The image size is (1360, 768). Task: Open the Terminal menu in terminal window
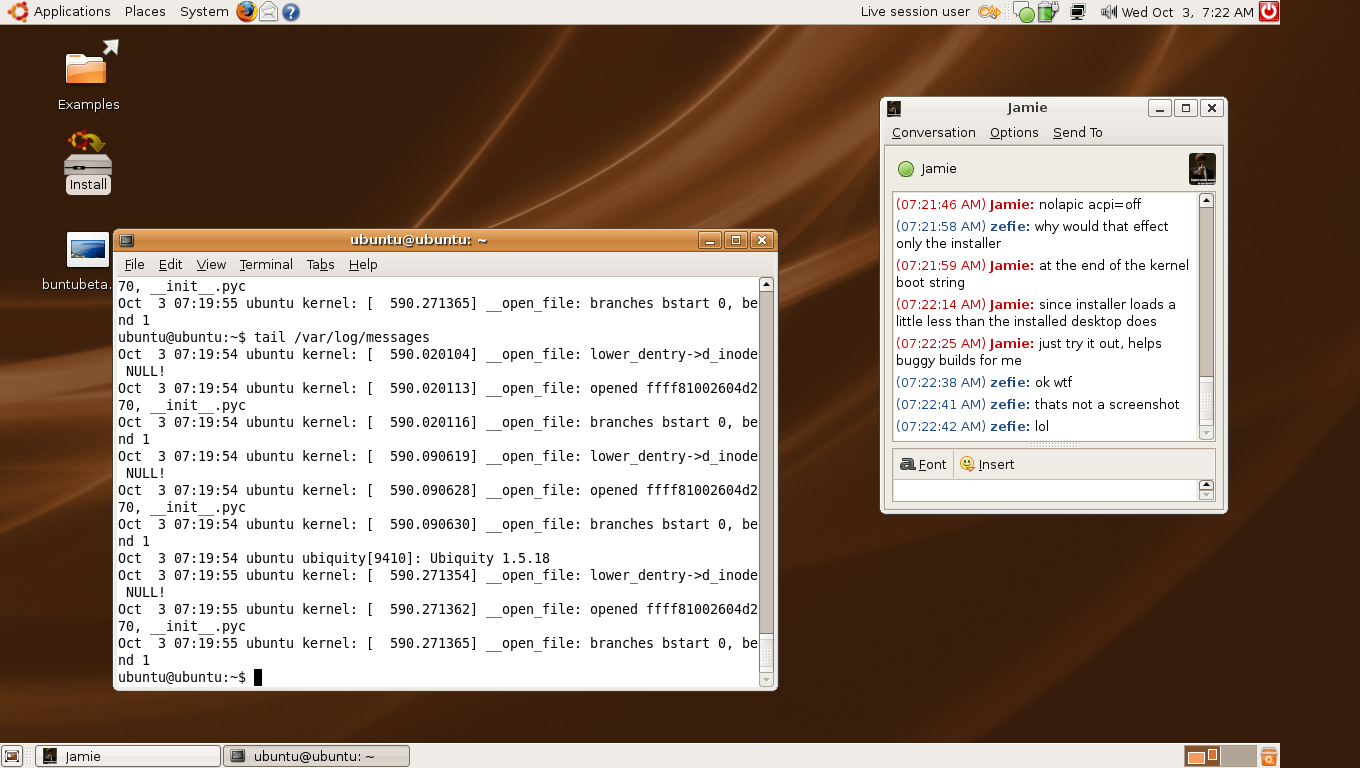(x=266, y=264)
